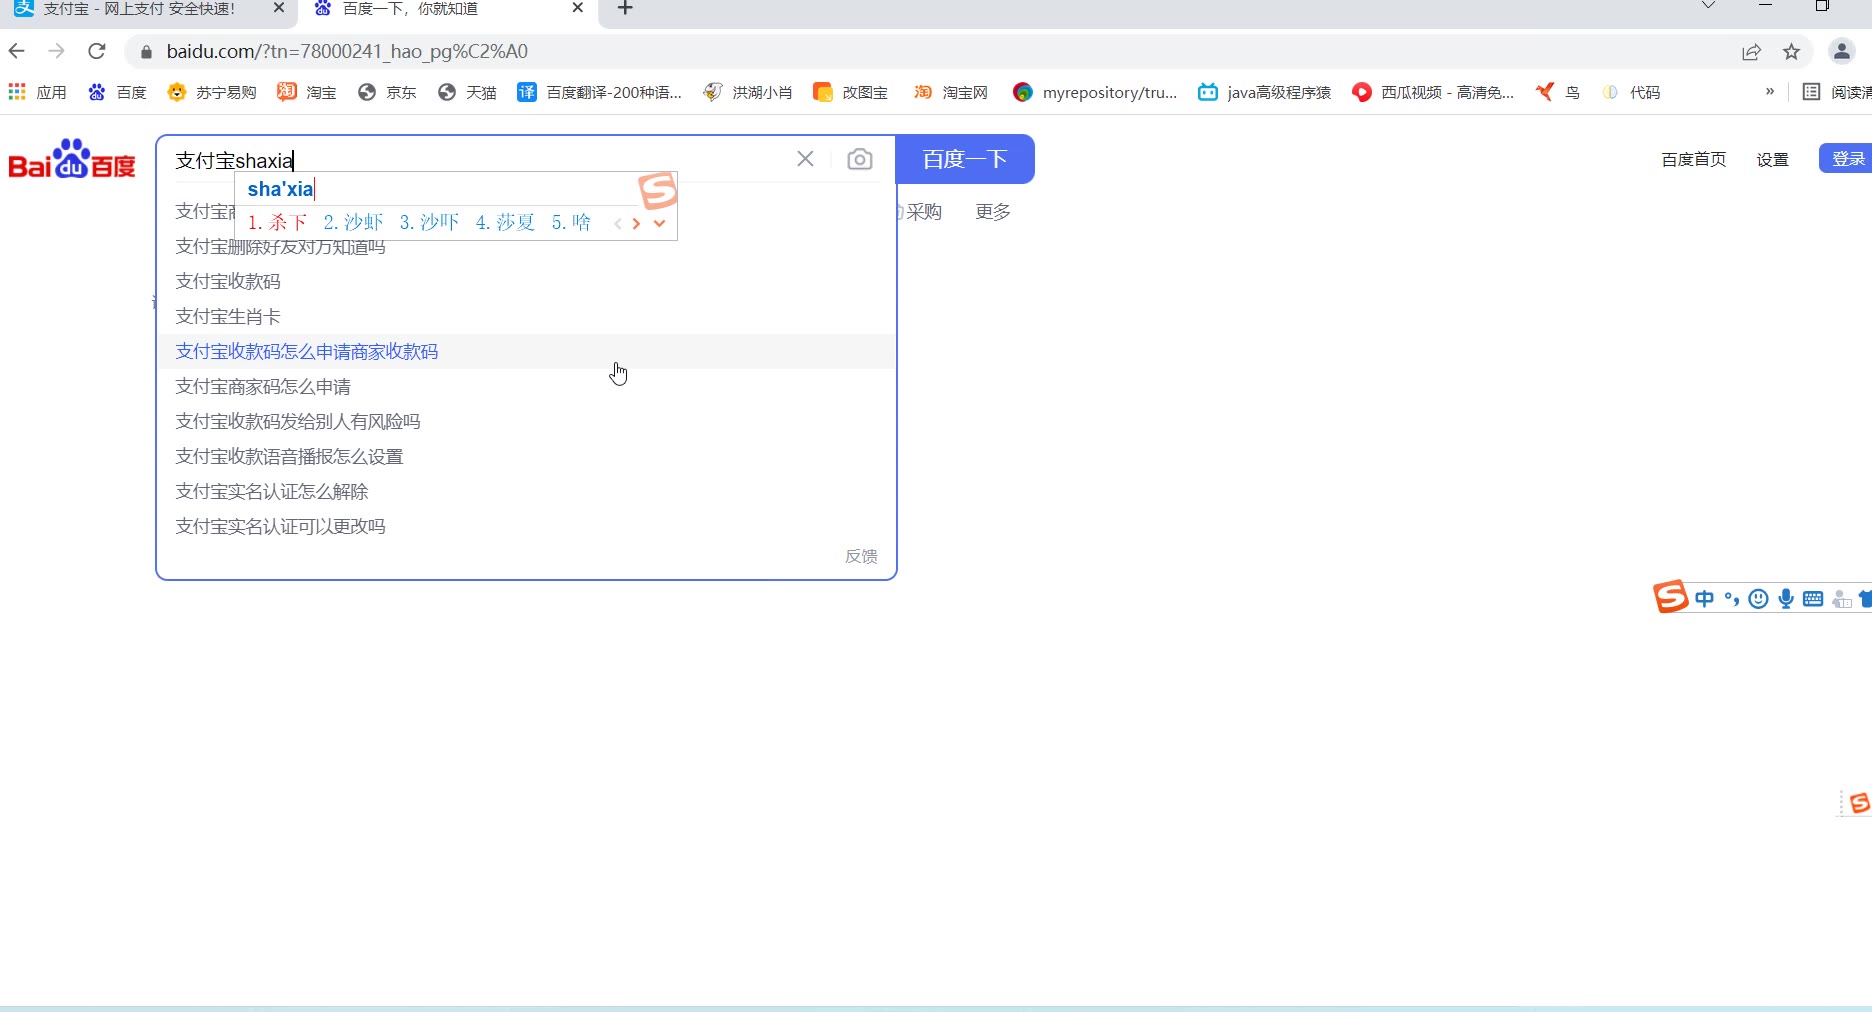Image resolution: width=1872 pixels, height=1012 pixels.
Task: Open the java高级程序猿 bookmark
Action: (x=1265, y=92)
